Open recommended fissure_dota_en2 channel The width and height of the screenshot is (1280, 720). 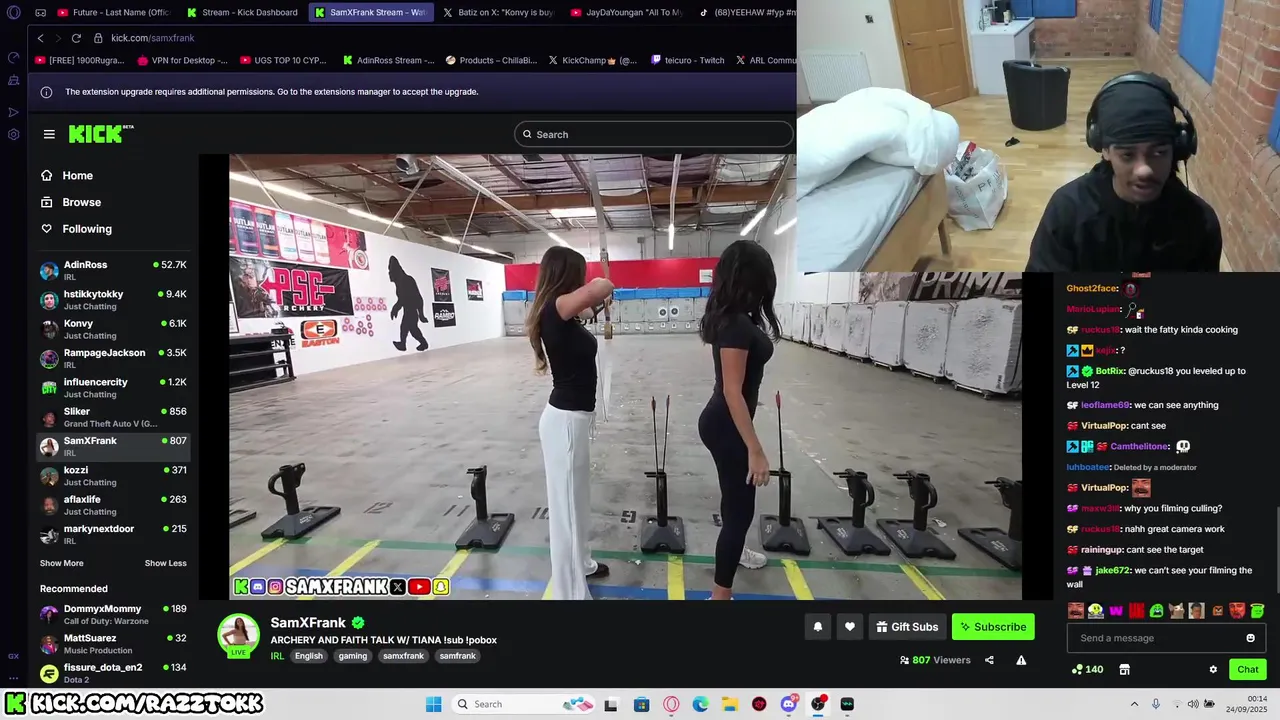tap(113, 673)
